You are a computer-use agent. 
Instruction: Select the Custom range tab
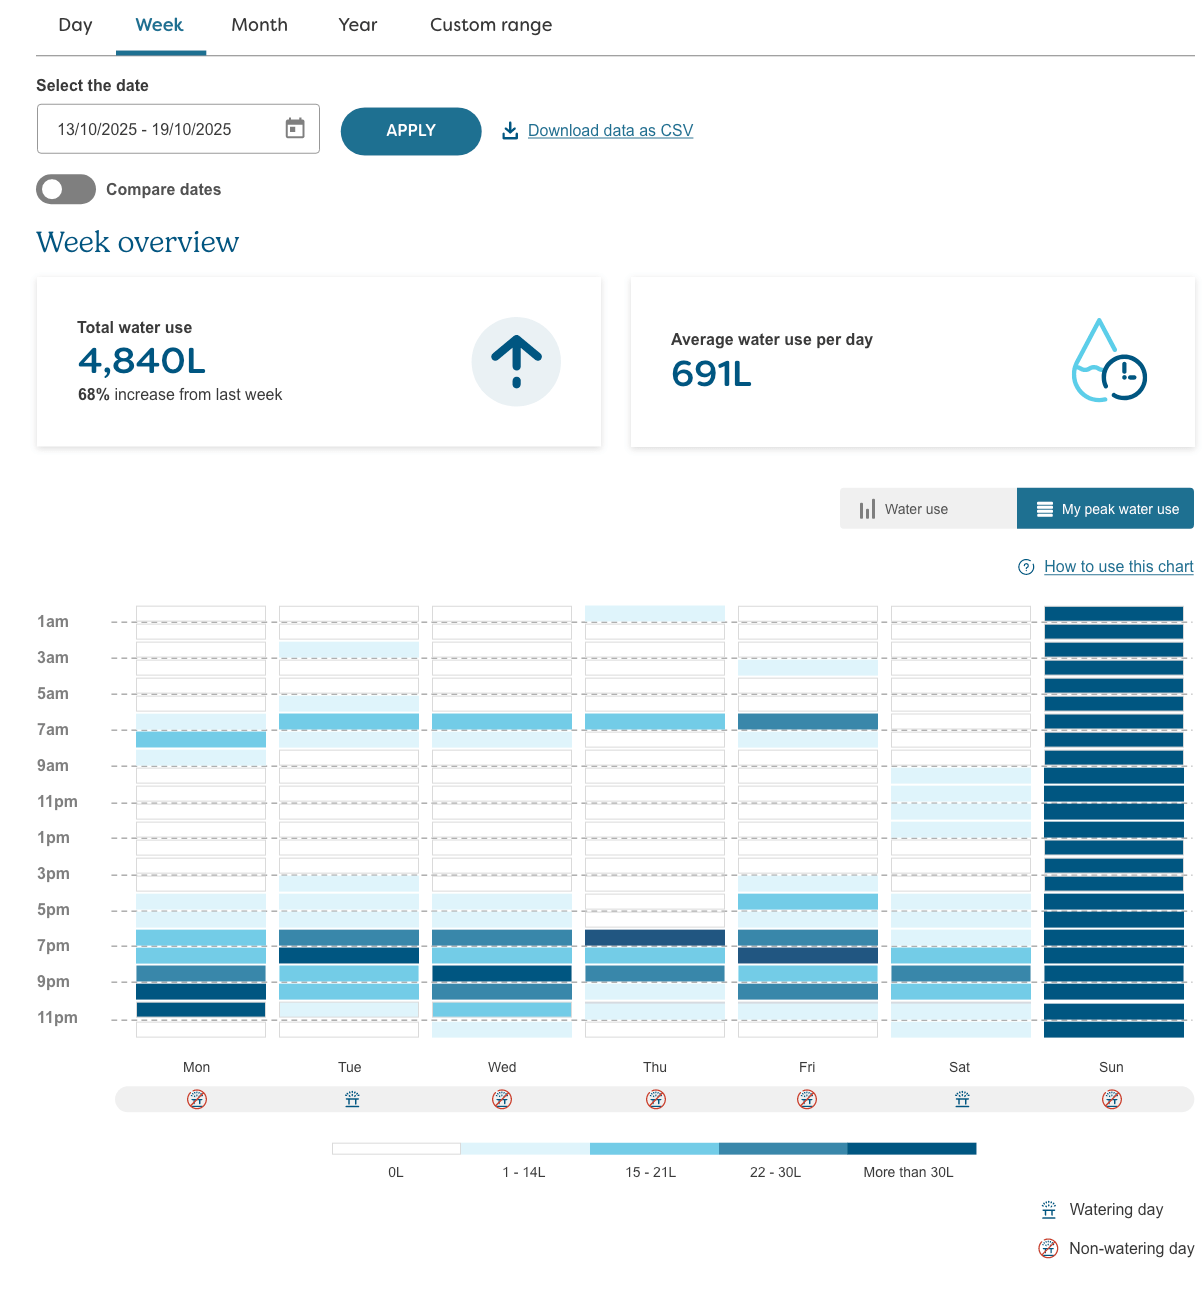[490, 25]
